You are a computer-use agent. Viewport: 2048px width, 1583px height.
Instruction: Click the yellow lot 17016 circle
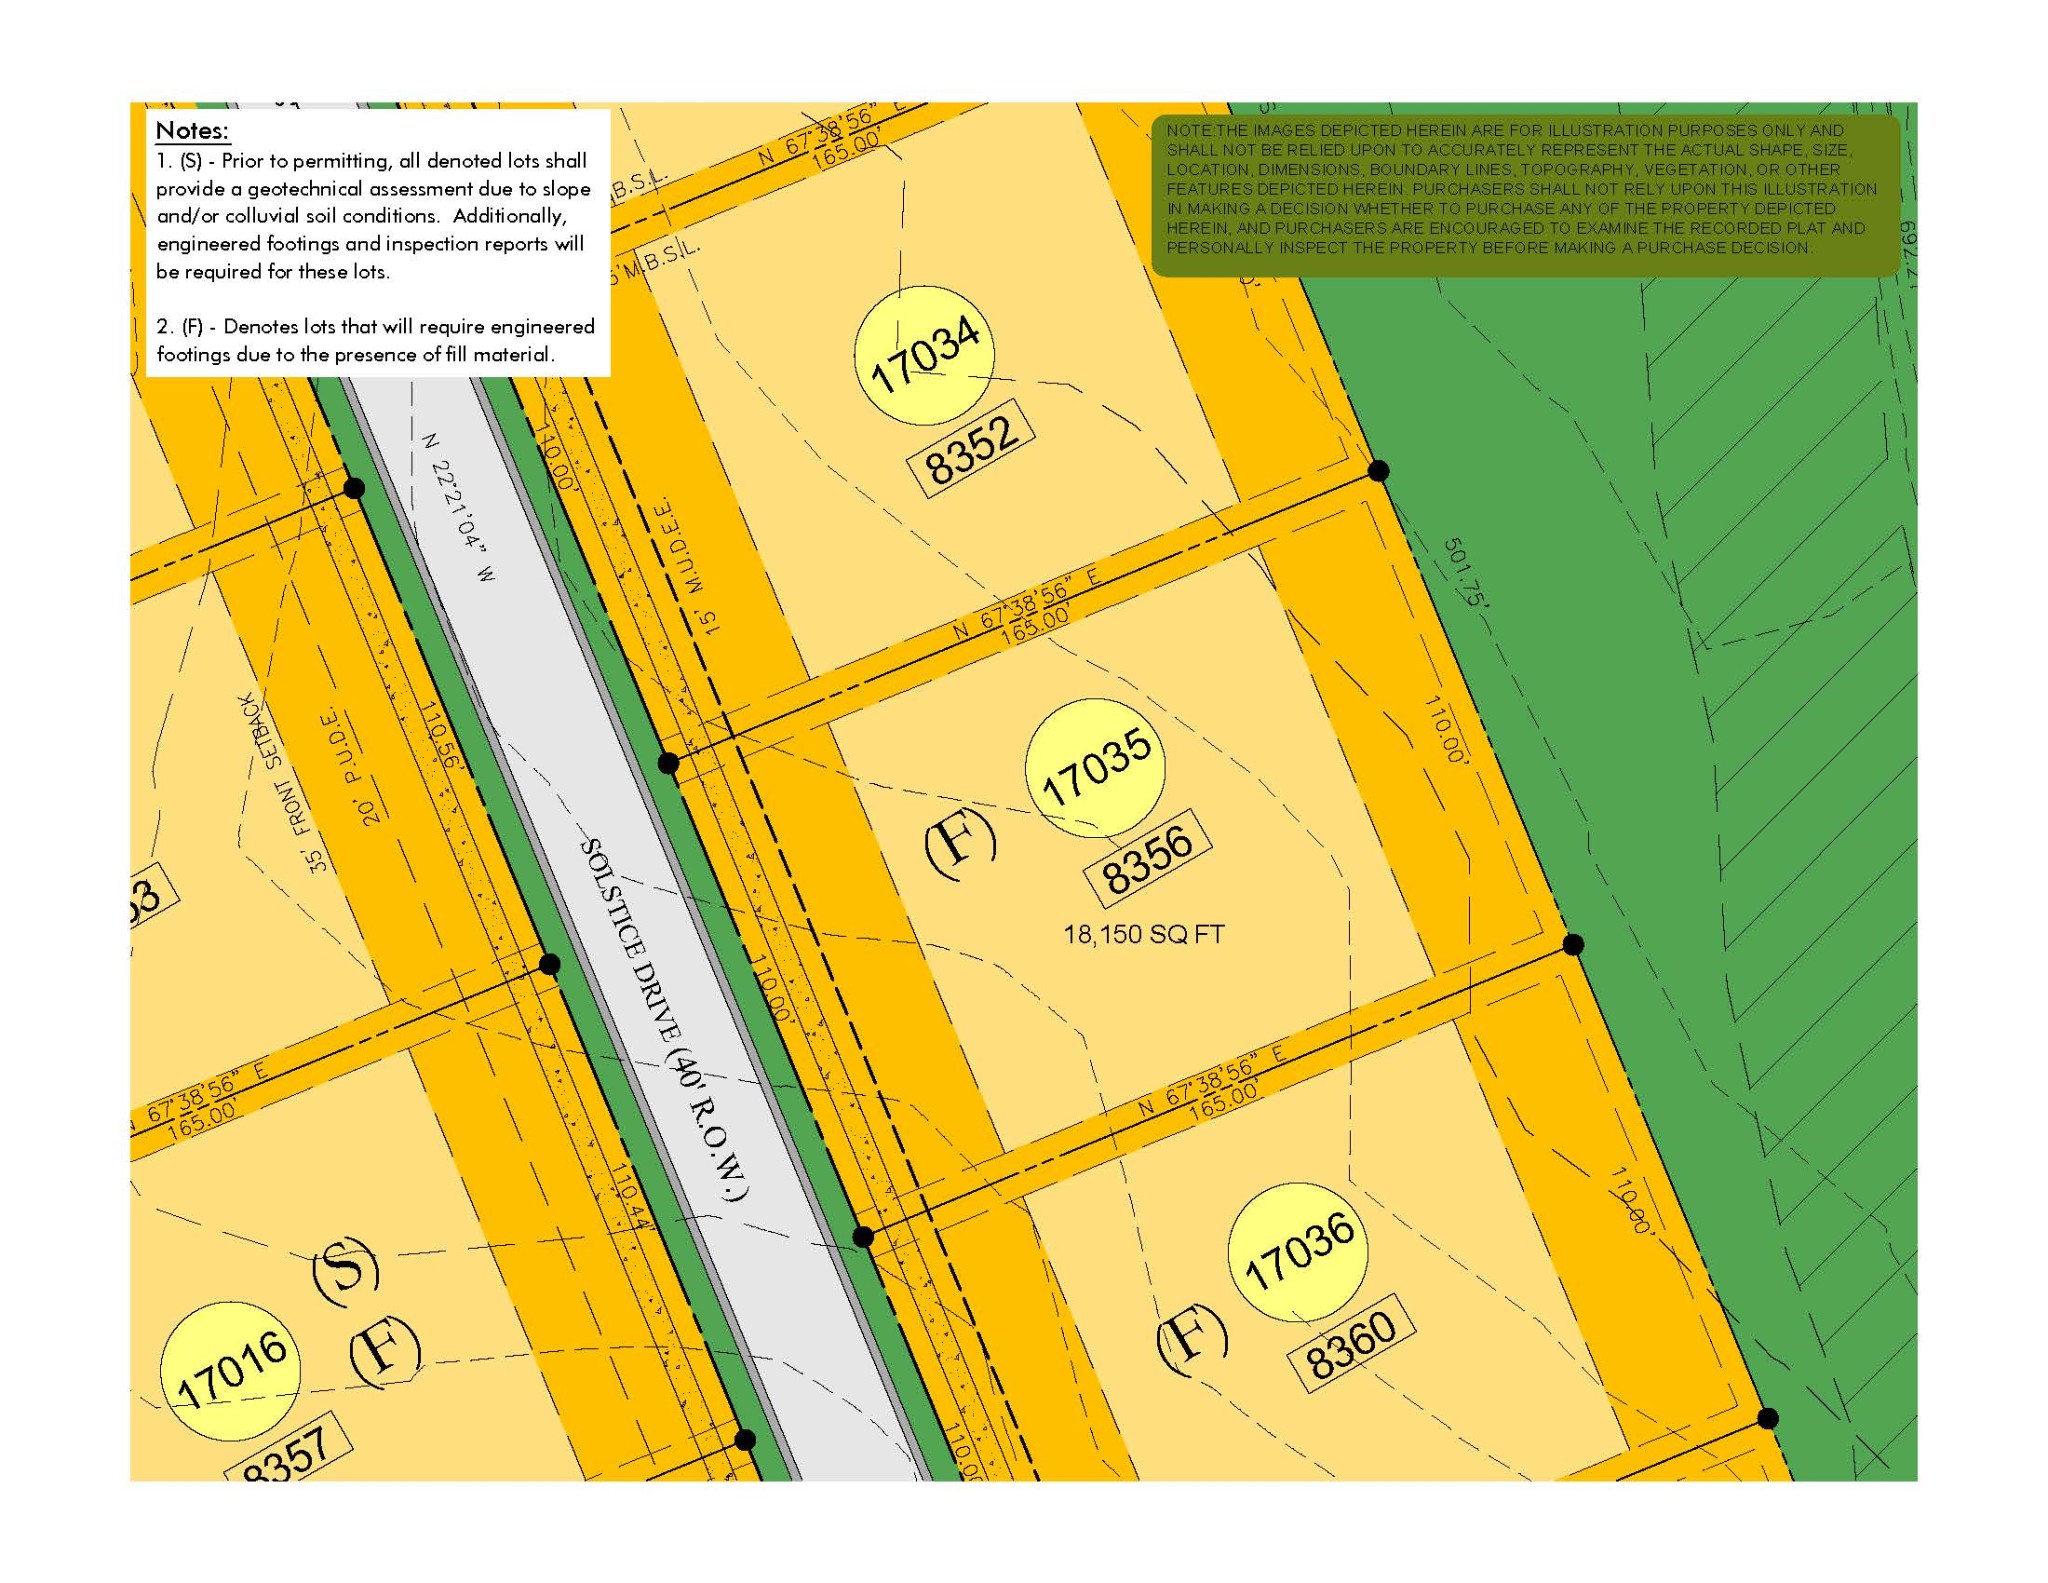coord(231,1371)
